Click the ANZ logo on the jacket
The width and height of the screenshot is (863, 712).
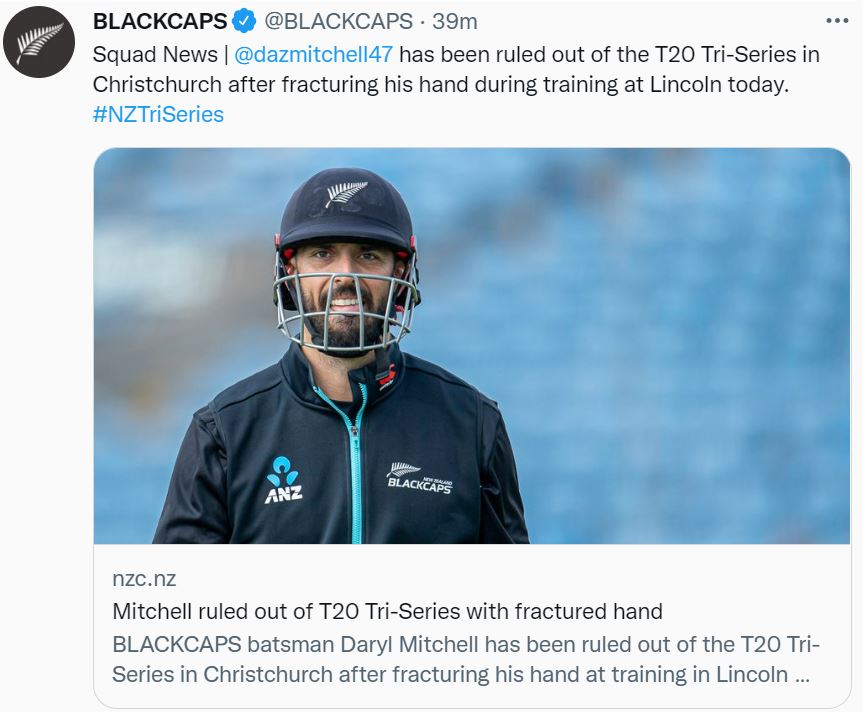[283, 480]
